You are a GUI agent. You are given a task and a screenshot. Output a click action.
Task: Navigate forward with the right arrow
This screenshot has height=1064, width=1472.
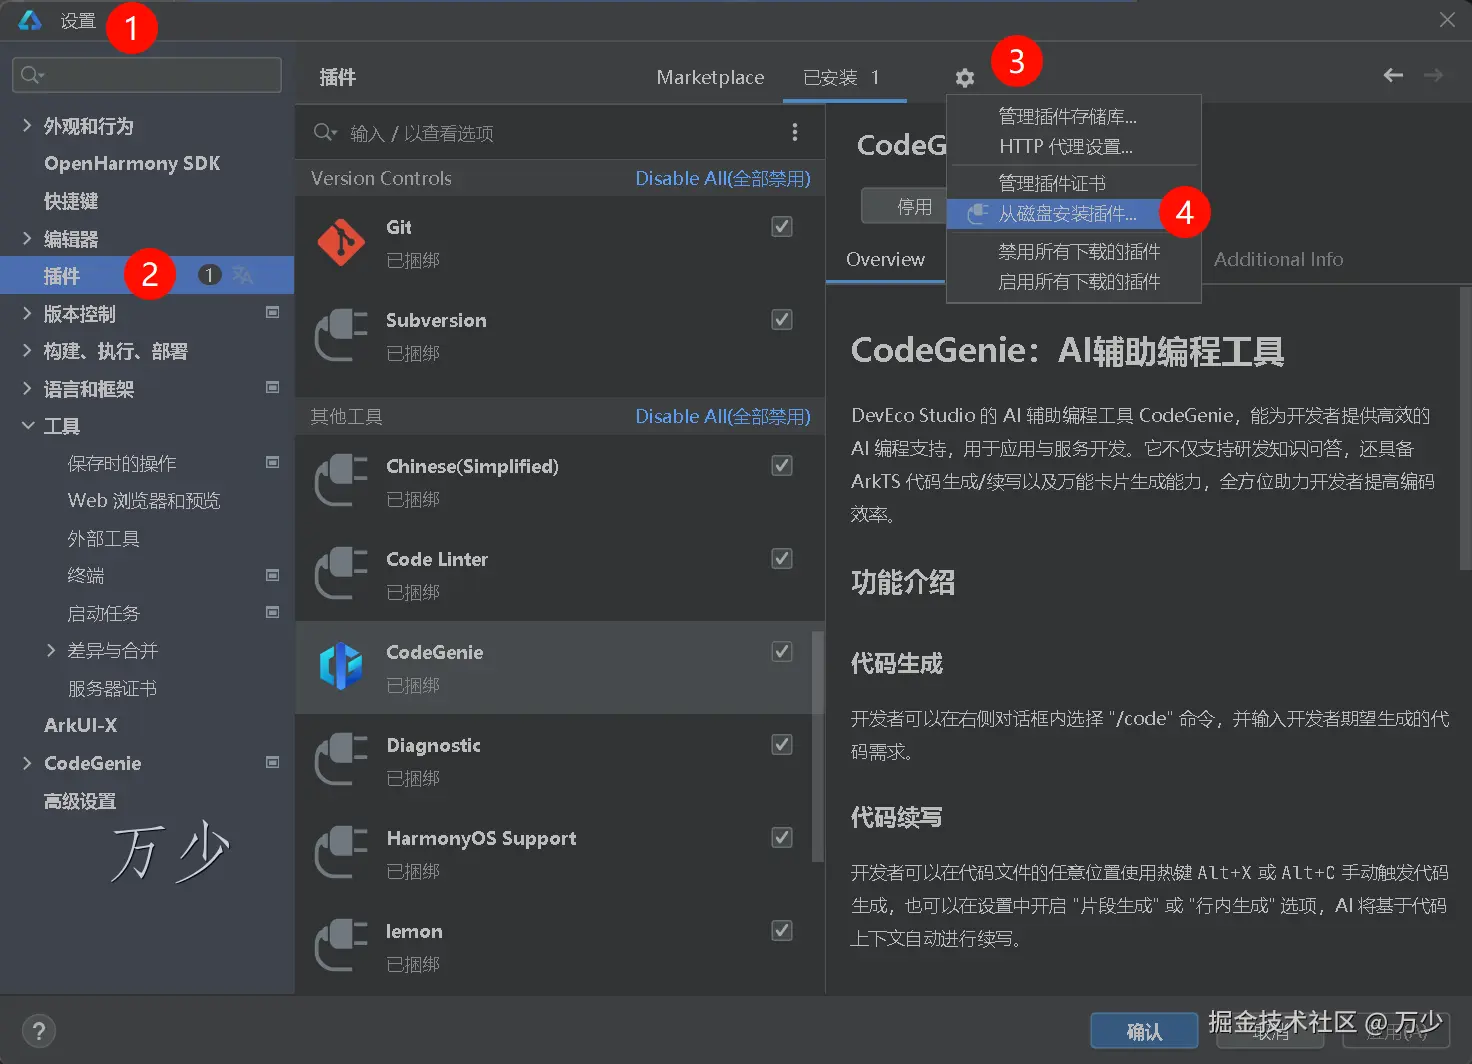point(1433,75)
